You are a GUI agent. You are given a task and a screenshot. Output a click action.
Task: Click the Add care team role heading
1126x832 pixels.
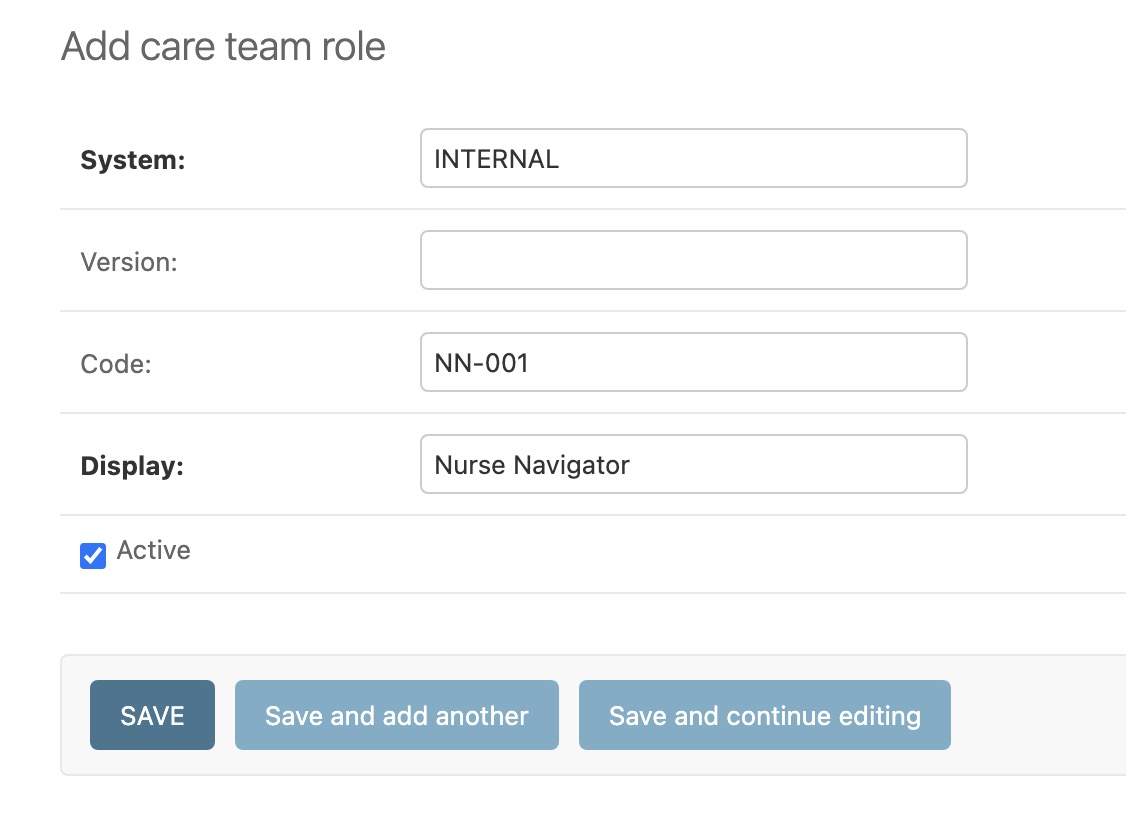[224, 46]
